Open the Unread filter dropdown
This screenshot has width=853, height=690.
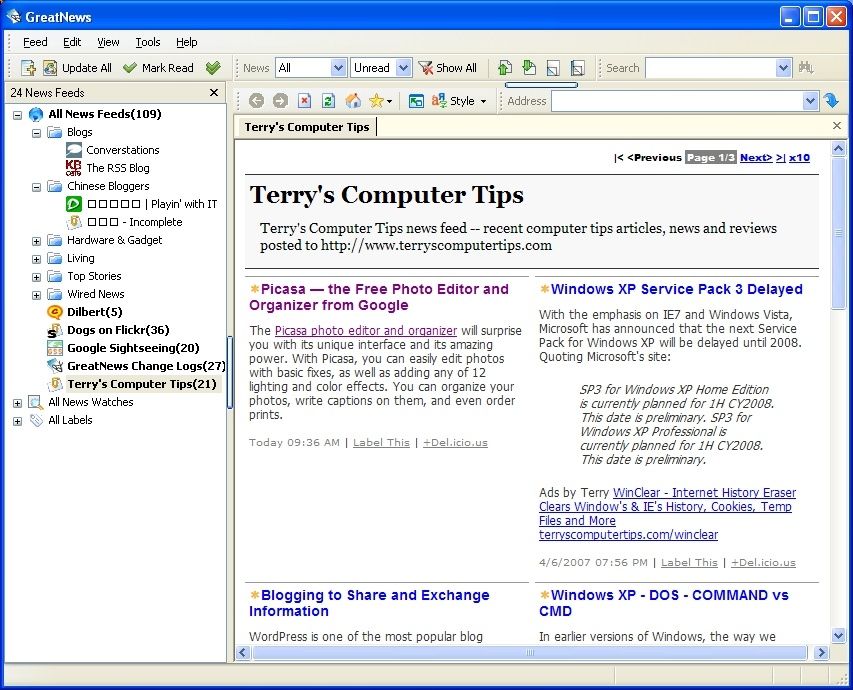[403, 68]
